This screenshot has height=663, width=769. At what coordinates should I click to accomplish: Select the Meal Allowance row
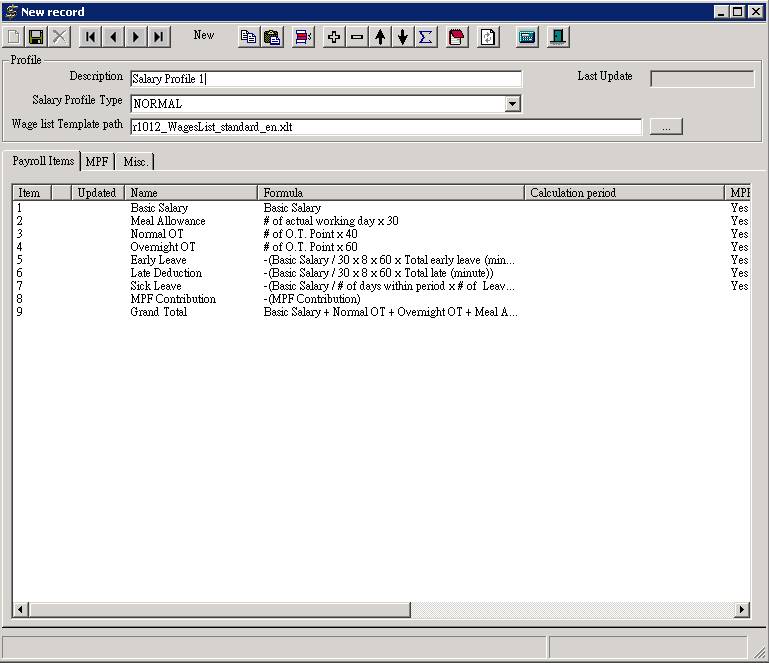(x=382, y=221)
